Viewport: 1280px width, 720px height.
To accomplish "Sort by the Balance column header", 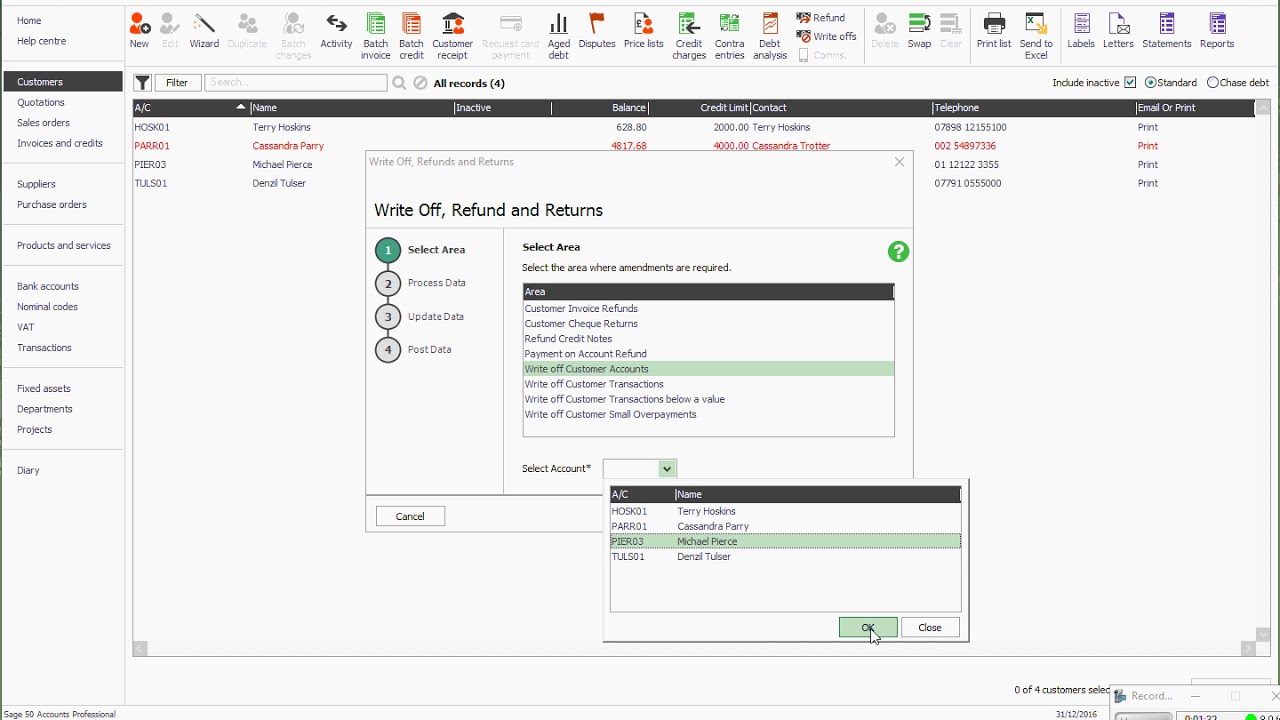I will 599,108.
